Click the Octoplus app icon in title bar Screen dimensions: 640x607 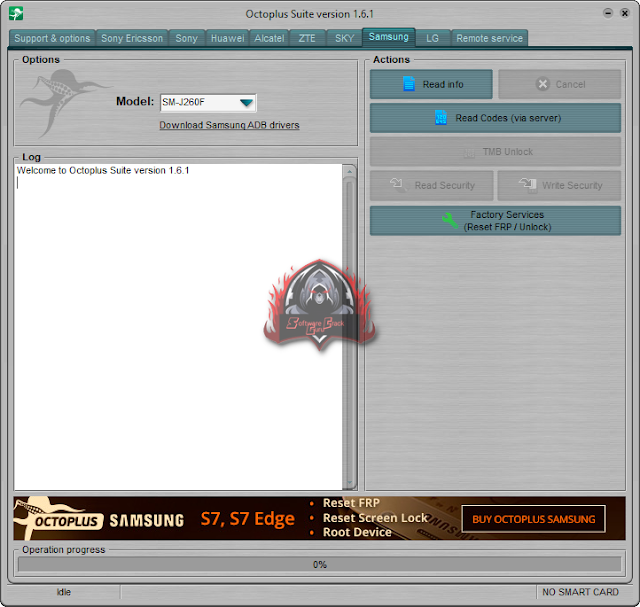(16, 13)
